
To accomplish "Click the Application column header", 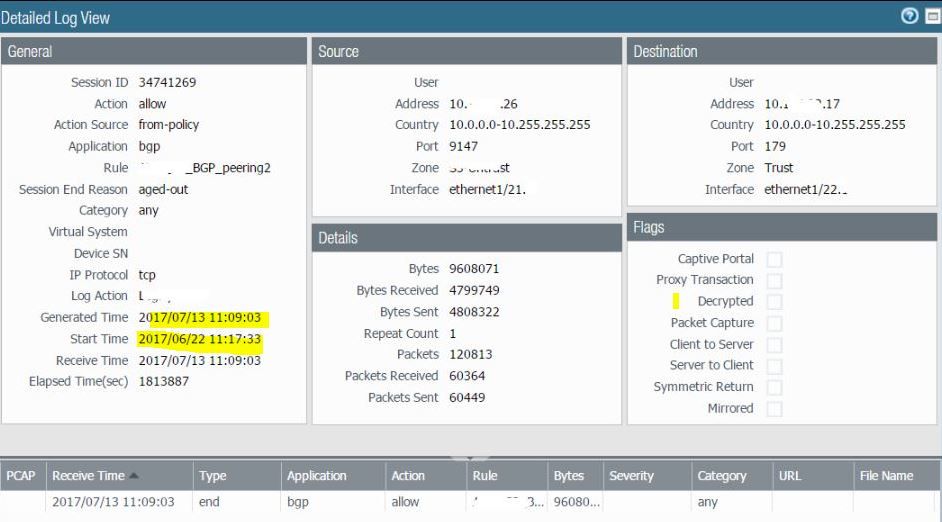I will (x=316, y=476).
